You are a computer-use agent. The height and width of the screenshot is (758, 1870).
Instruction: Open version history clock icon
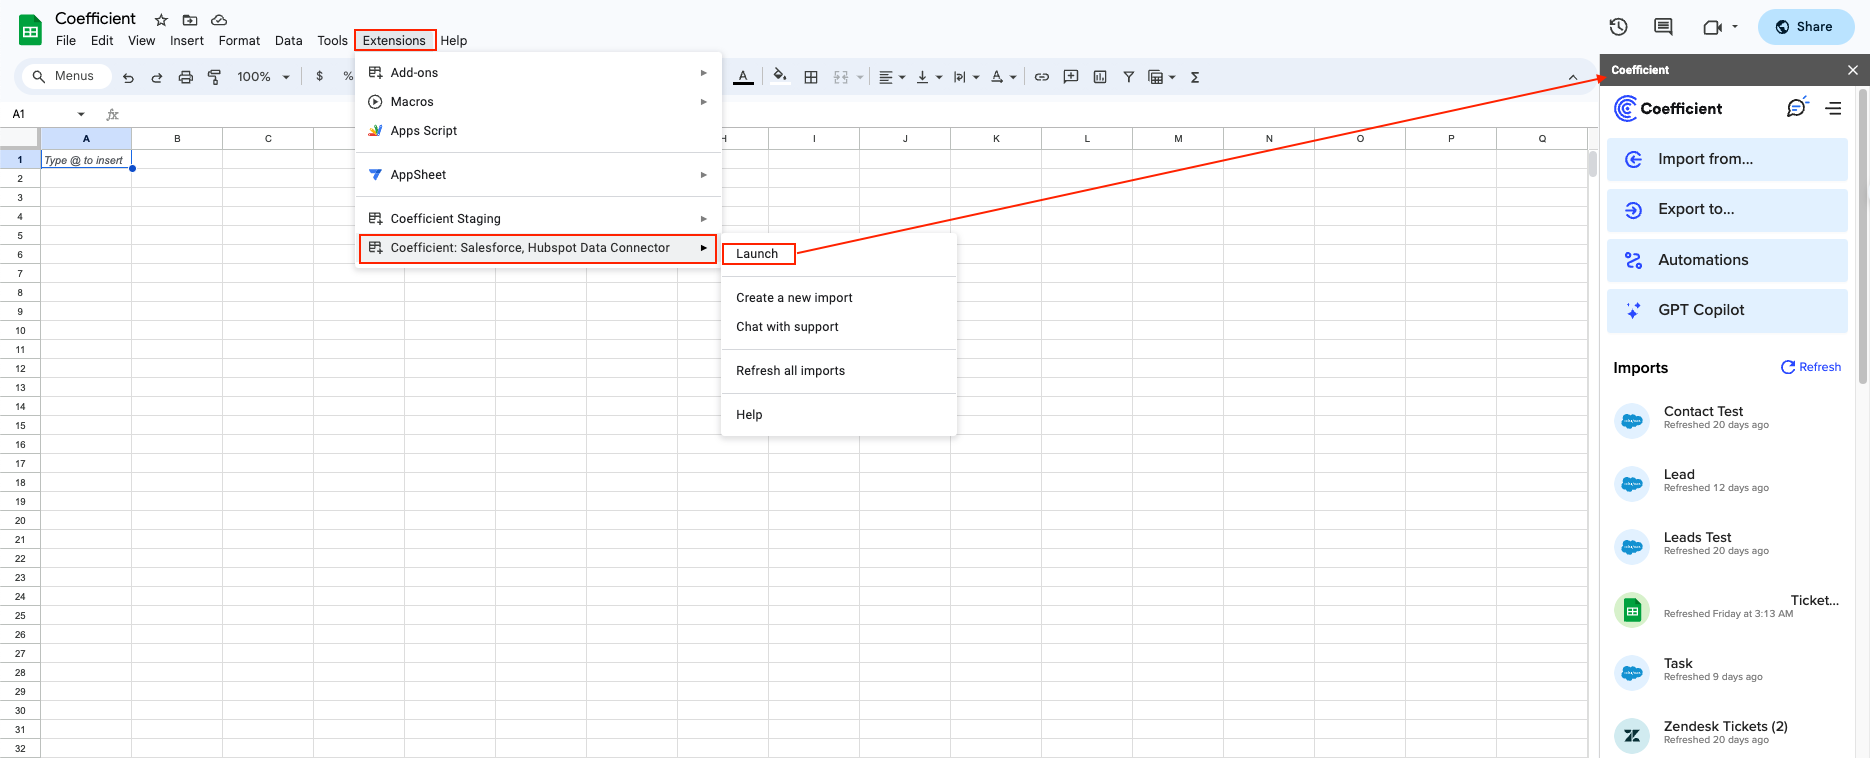coord(1619,27)
